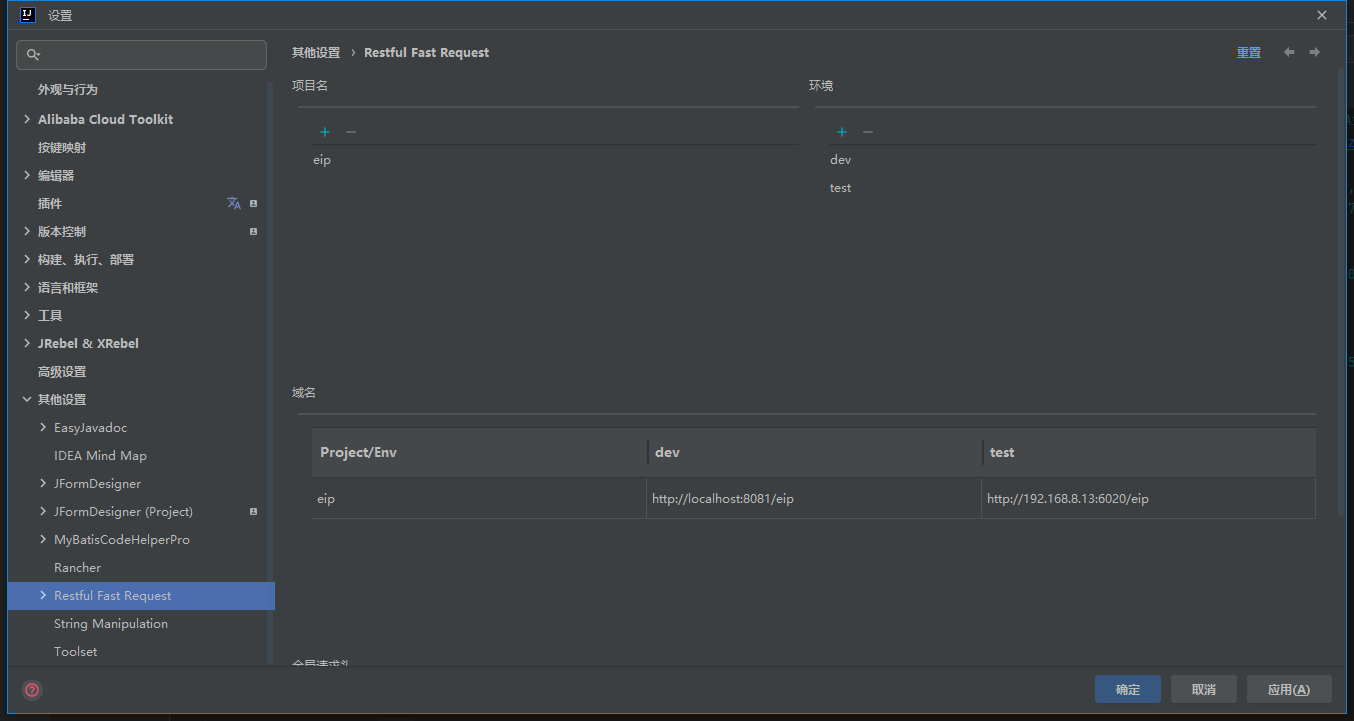Screen dimensions: 1354x721
Task: Select the Rancher settings page
Action: pyautogui.click(x=78, y=567)
